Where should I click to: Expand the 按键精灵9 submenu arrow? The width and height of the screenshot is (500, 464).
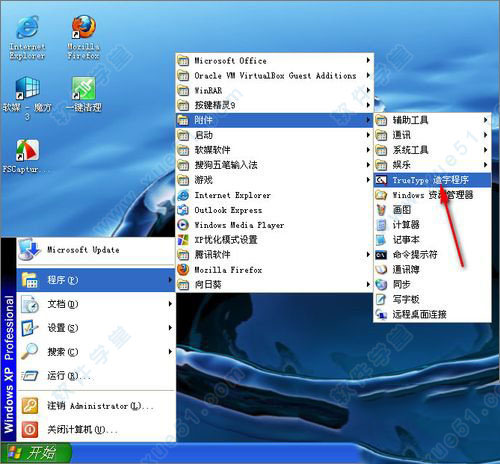pyautogui.click(x=368, y=105)
